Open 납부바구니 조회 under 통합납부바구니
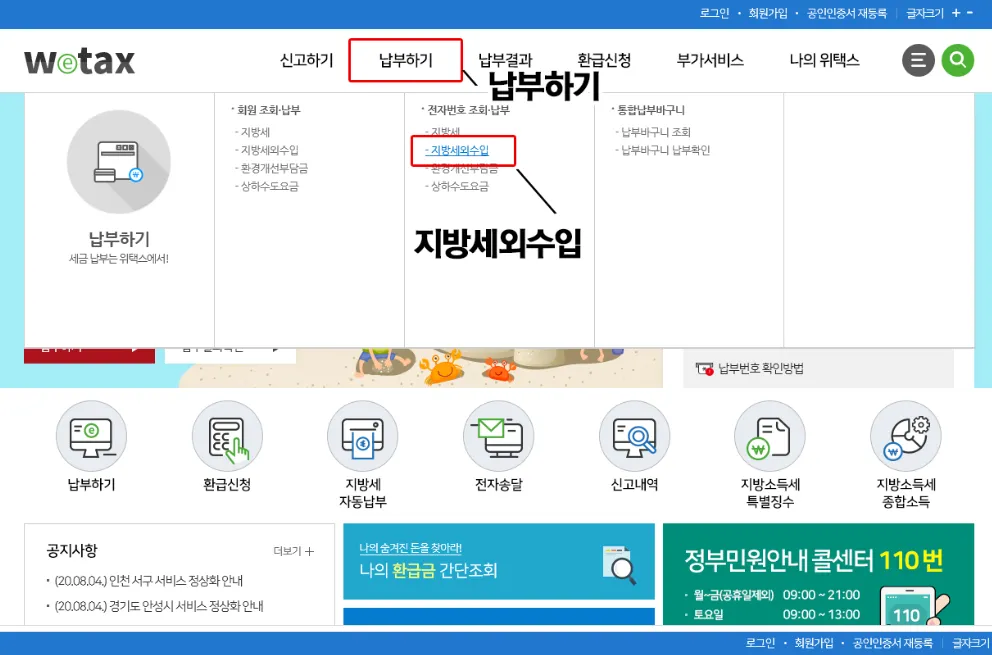Image resolution: width=992 pixels, height=655 pixels. coord(655,131)
